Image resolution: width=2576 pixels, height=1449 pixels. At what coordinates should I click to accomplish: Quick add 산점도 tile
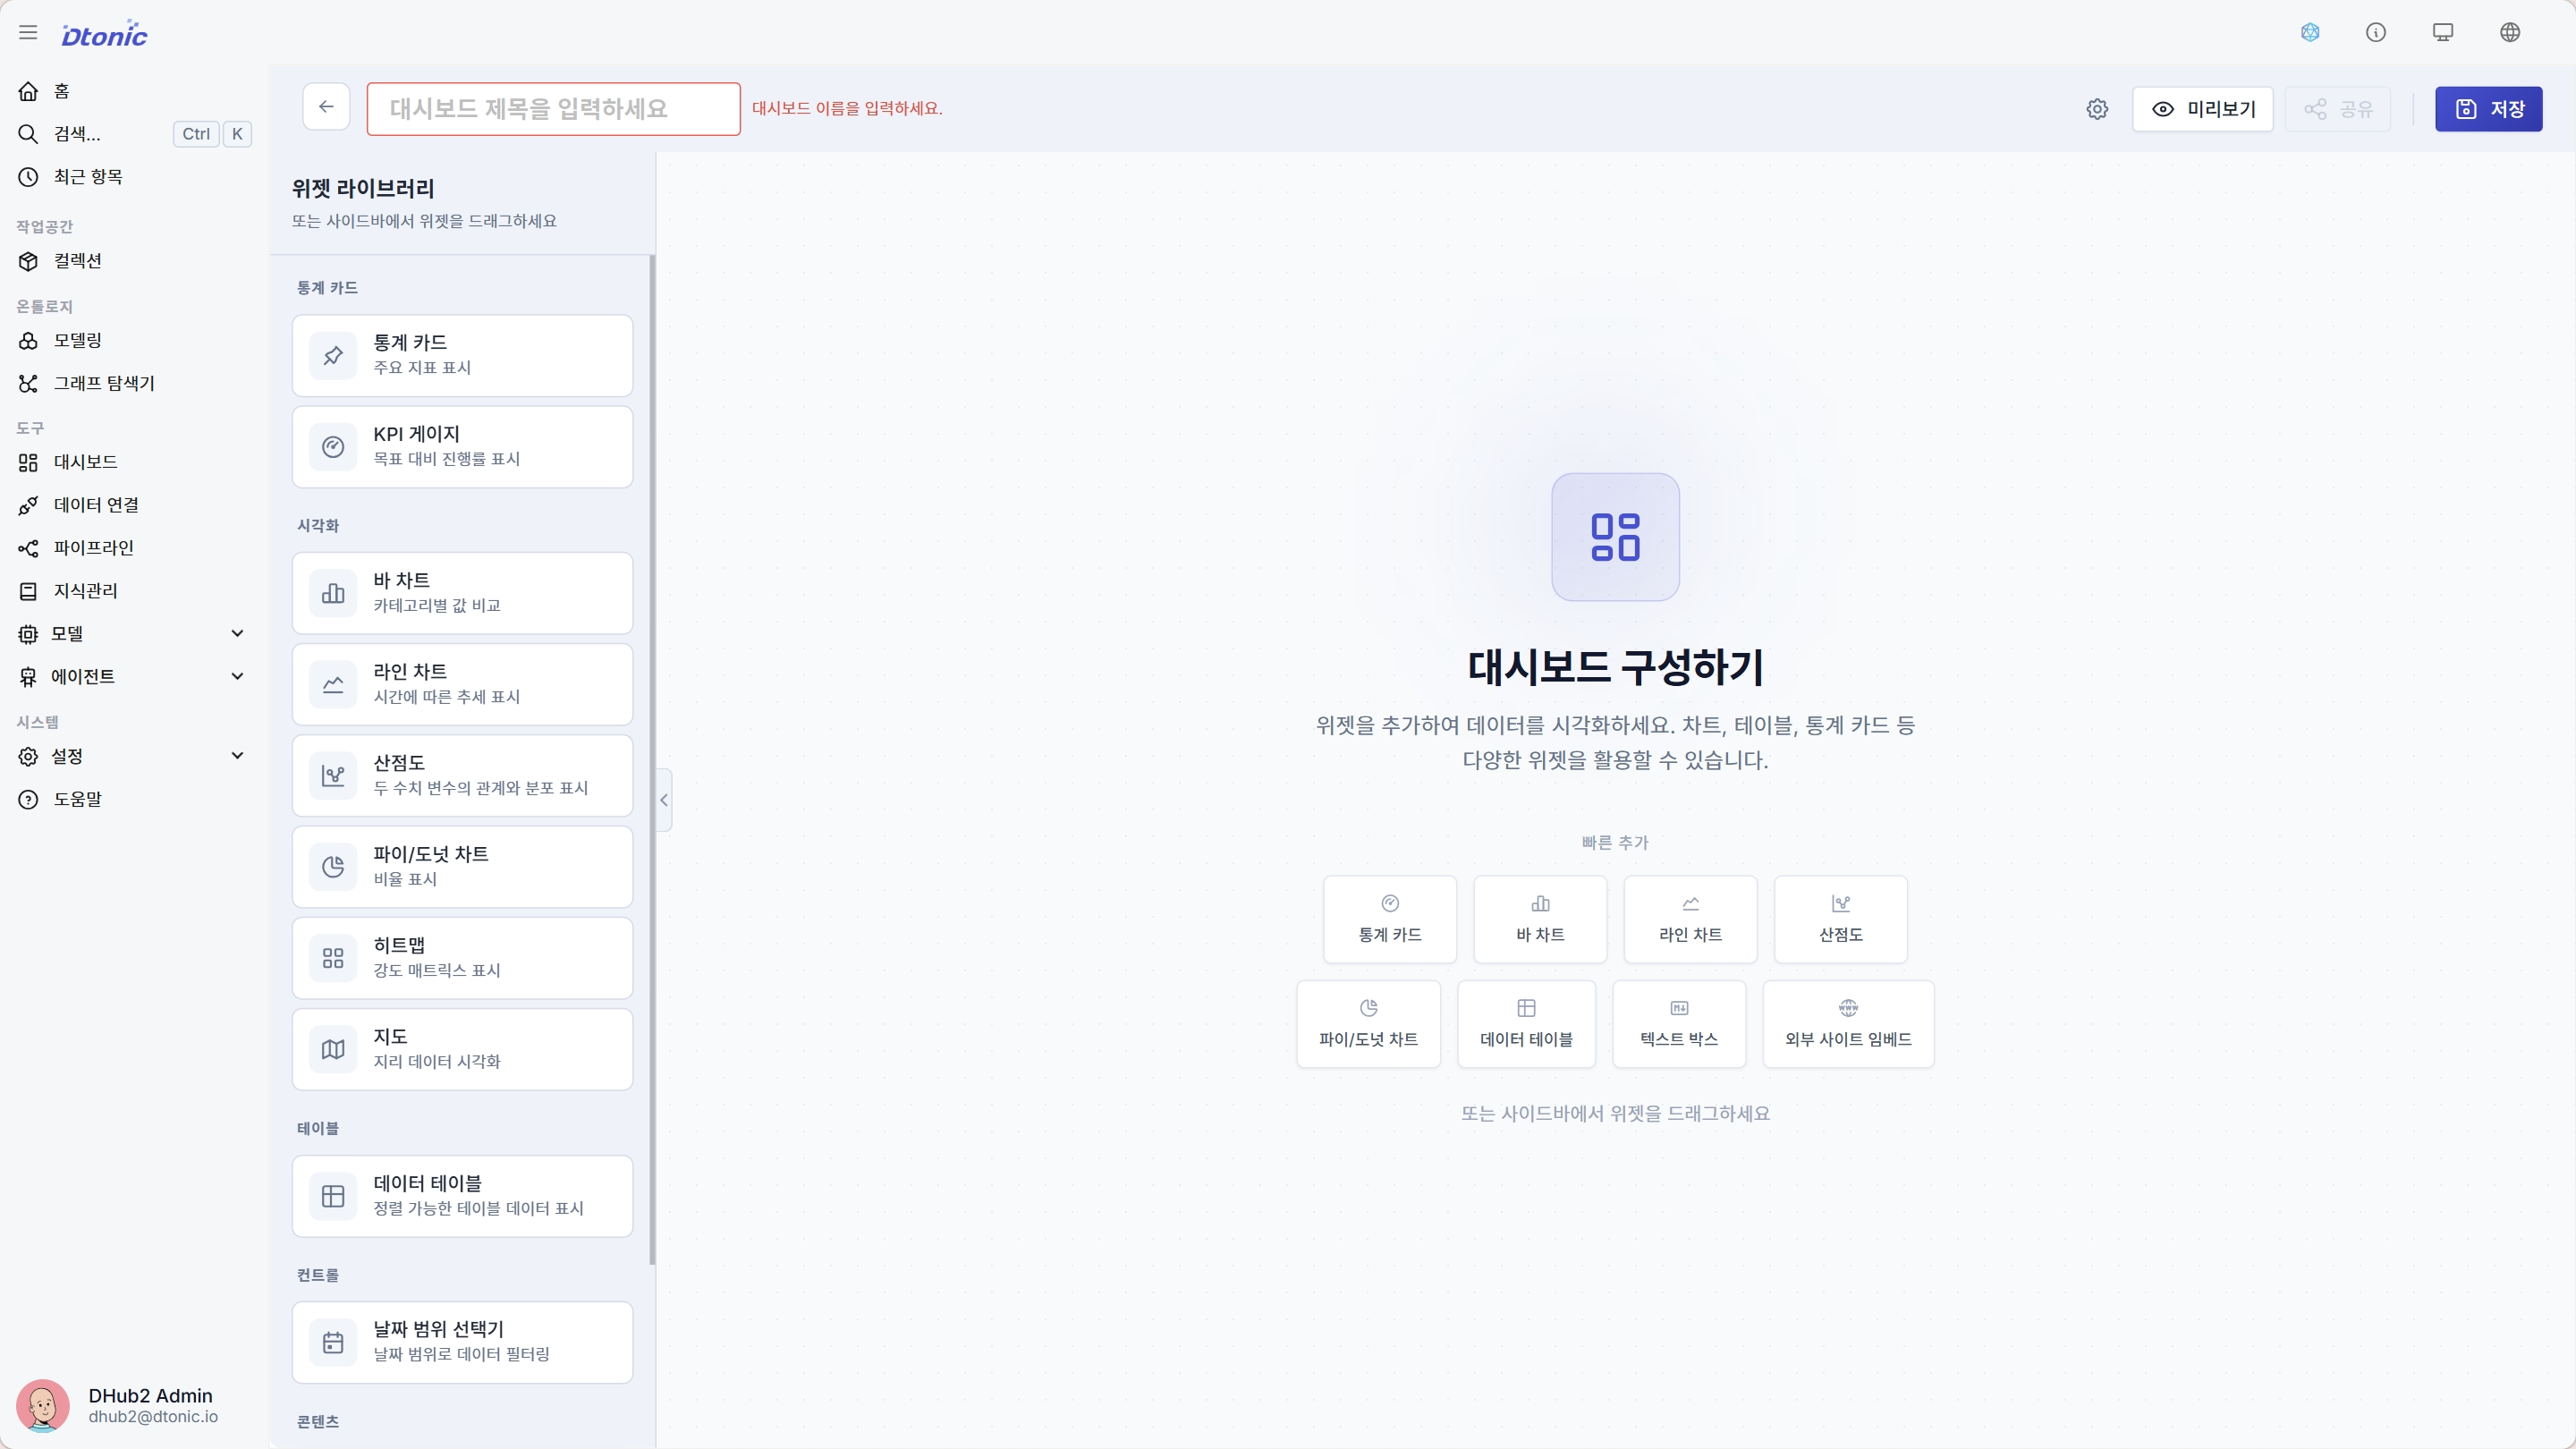click(x=1840, y=920)
